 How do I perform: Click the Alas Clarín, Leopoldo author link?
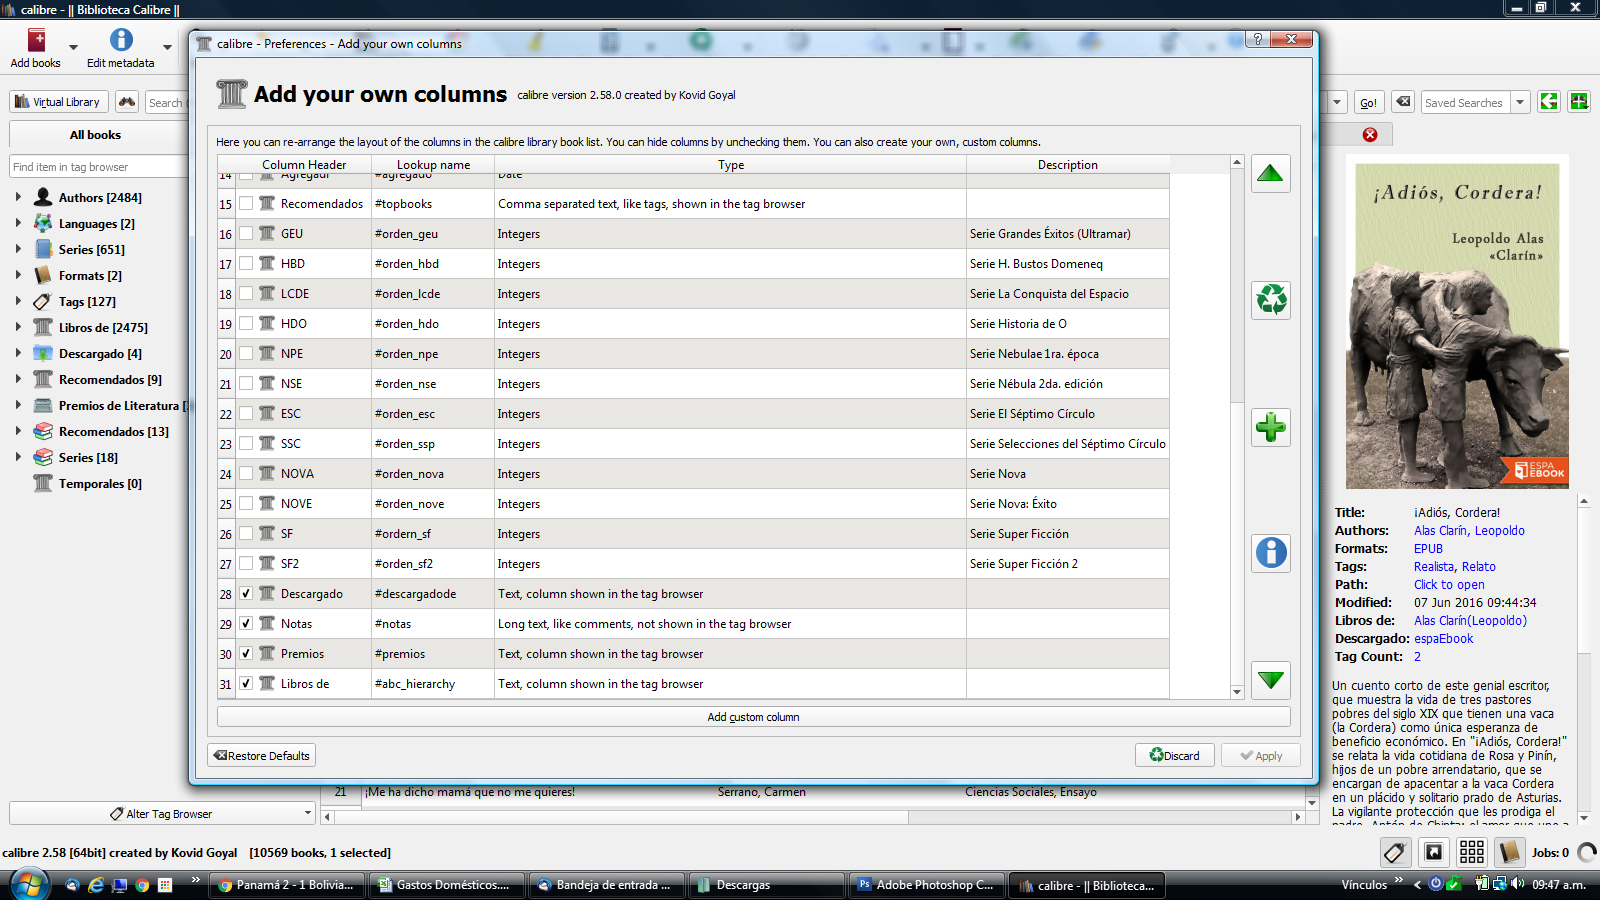[x=1469, y=531]
